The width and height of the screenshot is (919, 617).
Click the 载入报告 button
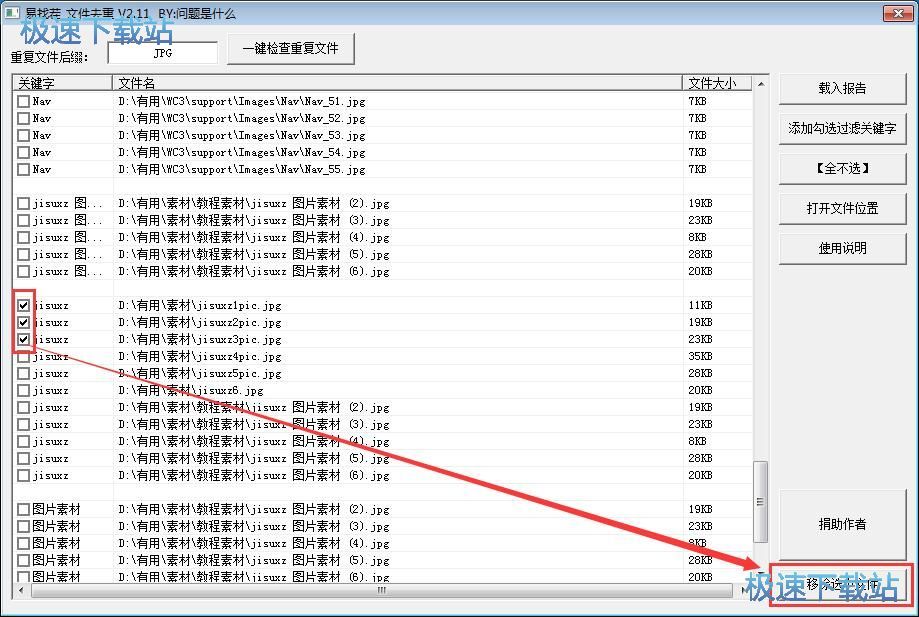842,88
